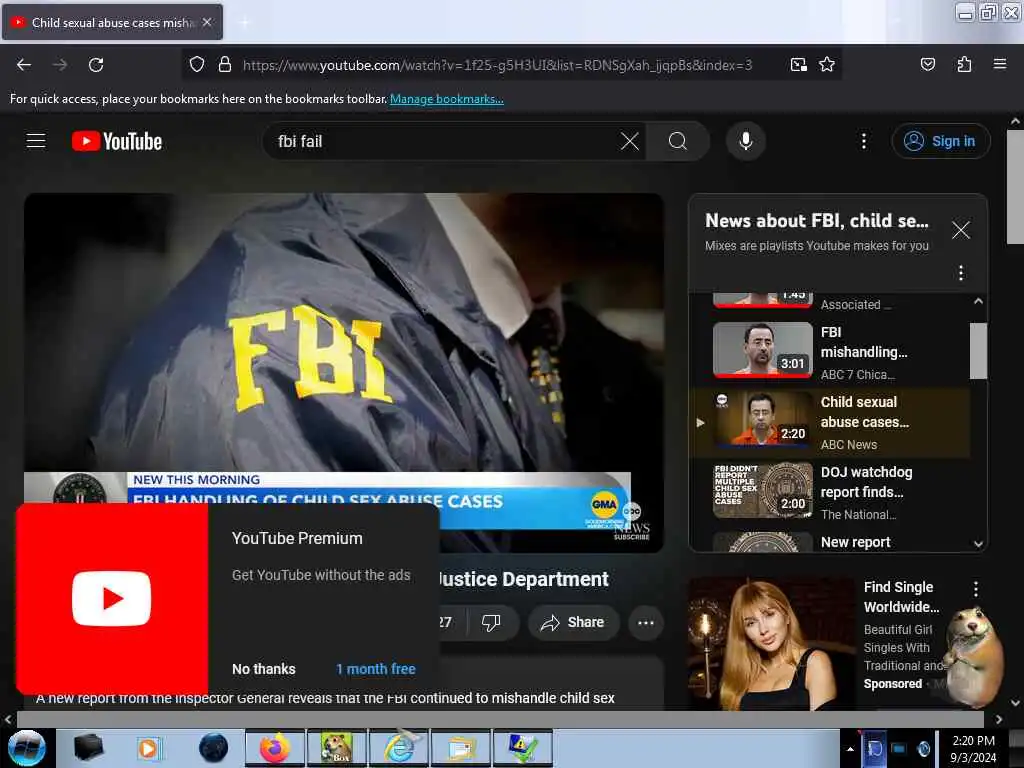Share the video
Image resolution: width=1024 pixels, height=768 pixels.
[x=573, y=622]
